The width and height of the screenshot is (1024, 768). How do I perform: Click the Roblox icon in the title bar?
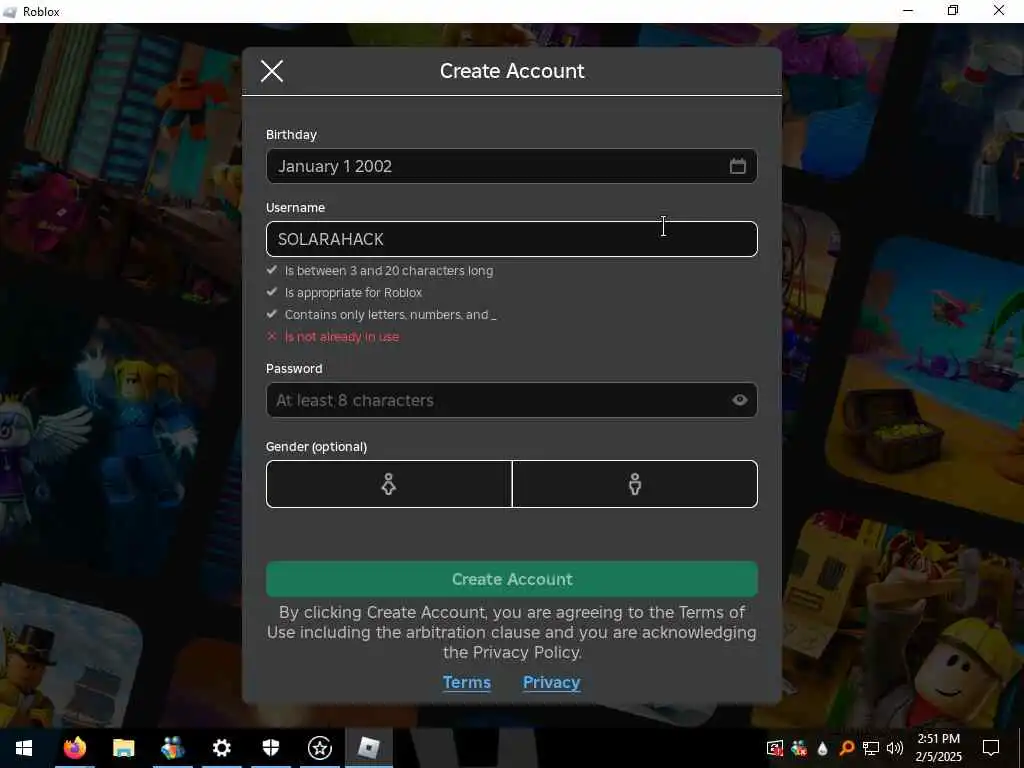[x=10, y=12]
